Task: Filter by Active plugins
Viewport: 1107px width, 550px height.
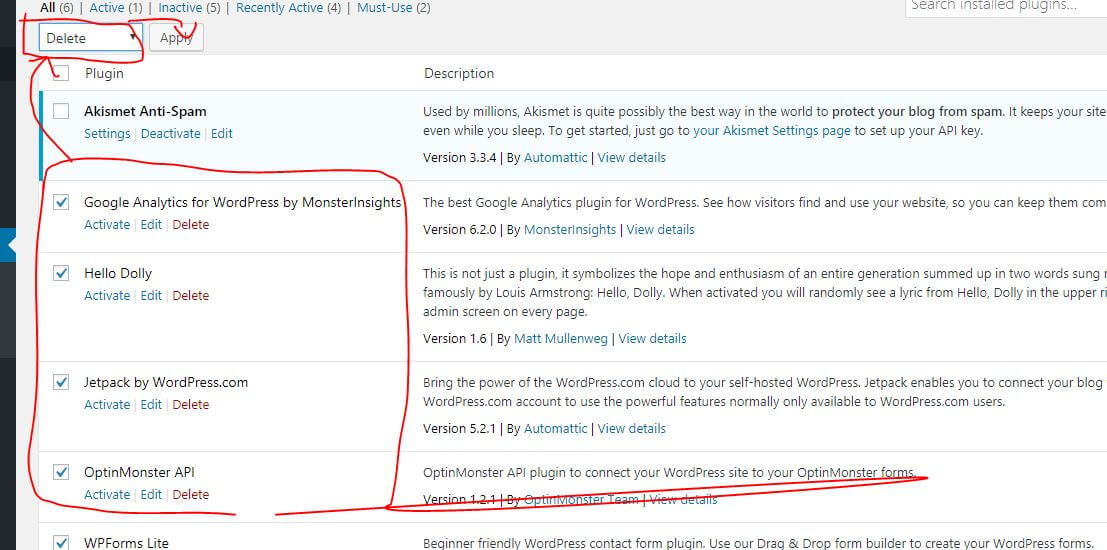Action: (x=116, y=8)
